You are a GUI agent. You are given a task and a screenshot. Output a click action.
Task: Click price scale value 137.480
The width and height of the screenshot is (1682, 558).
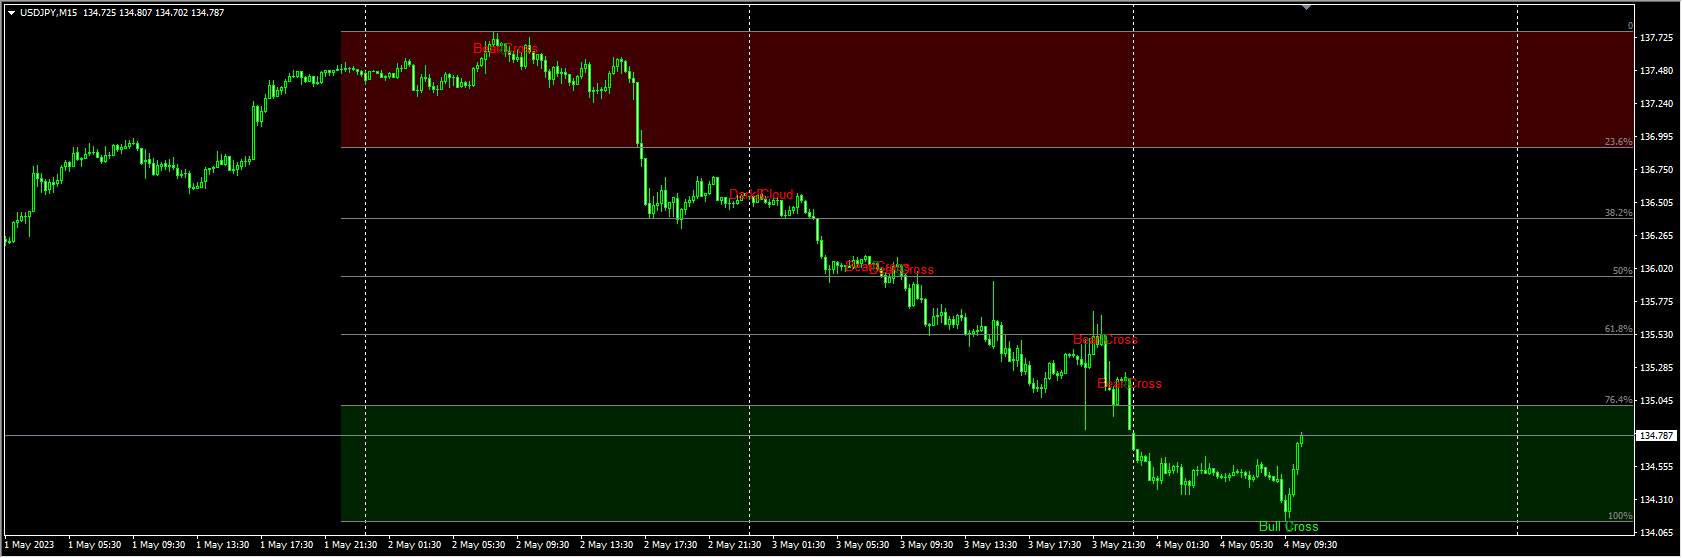[1657, 71]
